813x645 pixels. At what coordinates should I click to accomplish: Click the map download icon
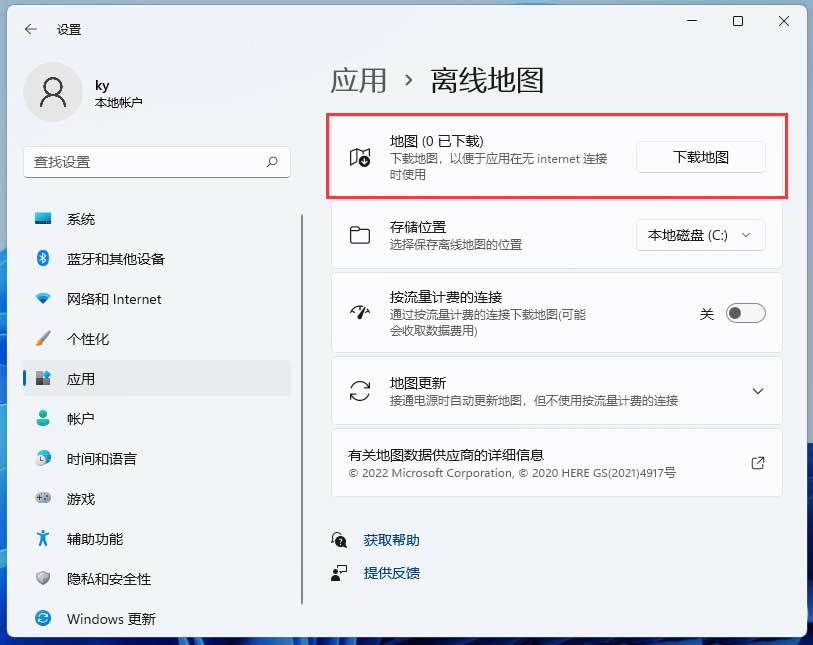(360, 157)
